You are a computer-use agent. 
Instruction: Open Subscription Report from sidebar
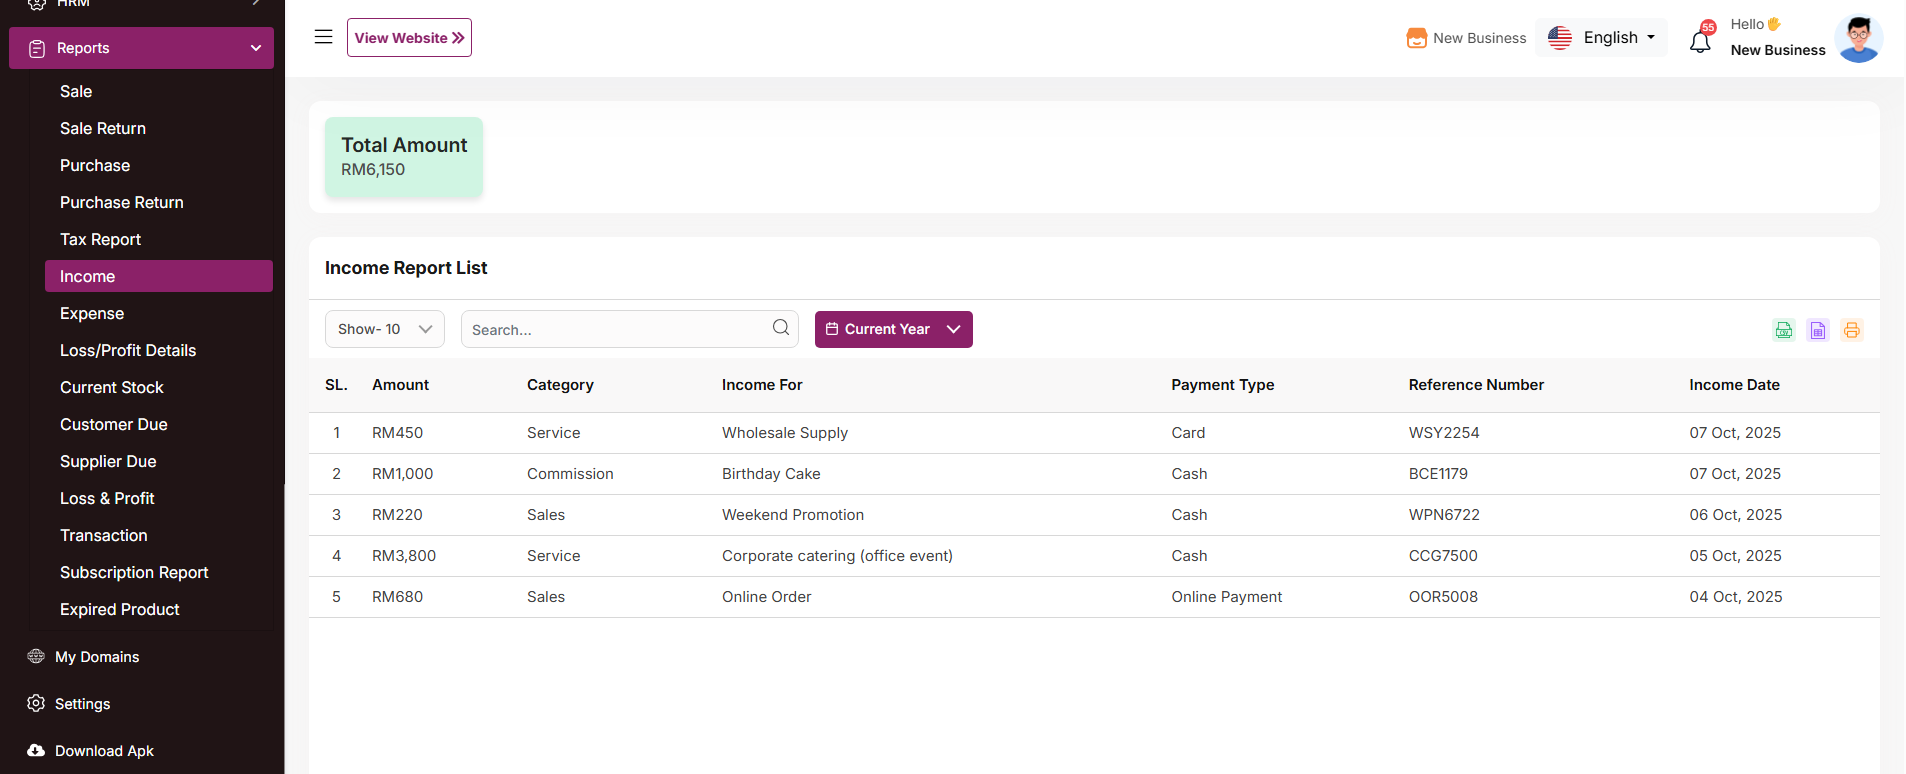(x=134, y=572)
